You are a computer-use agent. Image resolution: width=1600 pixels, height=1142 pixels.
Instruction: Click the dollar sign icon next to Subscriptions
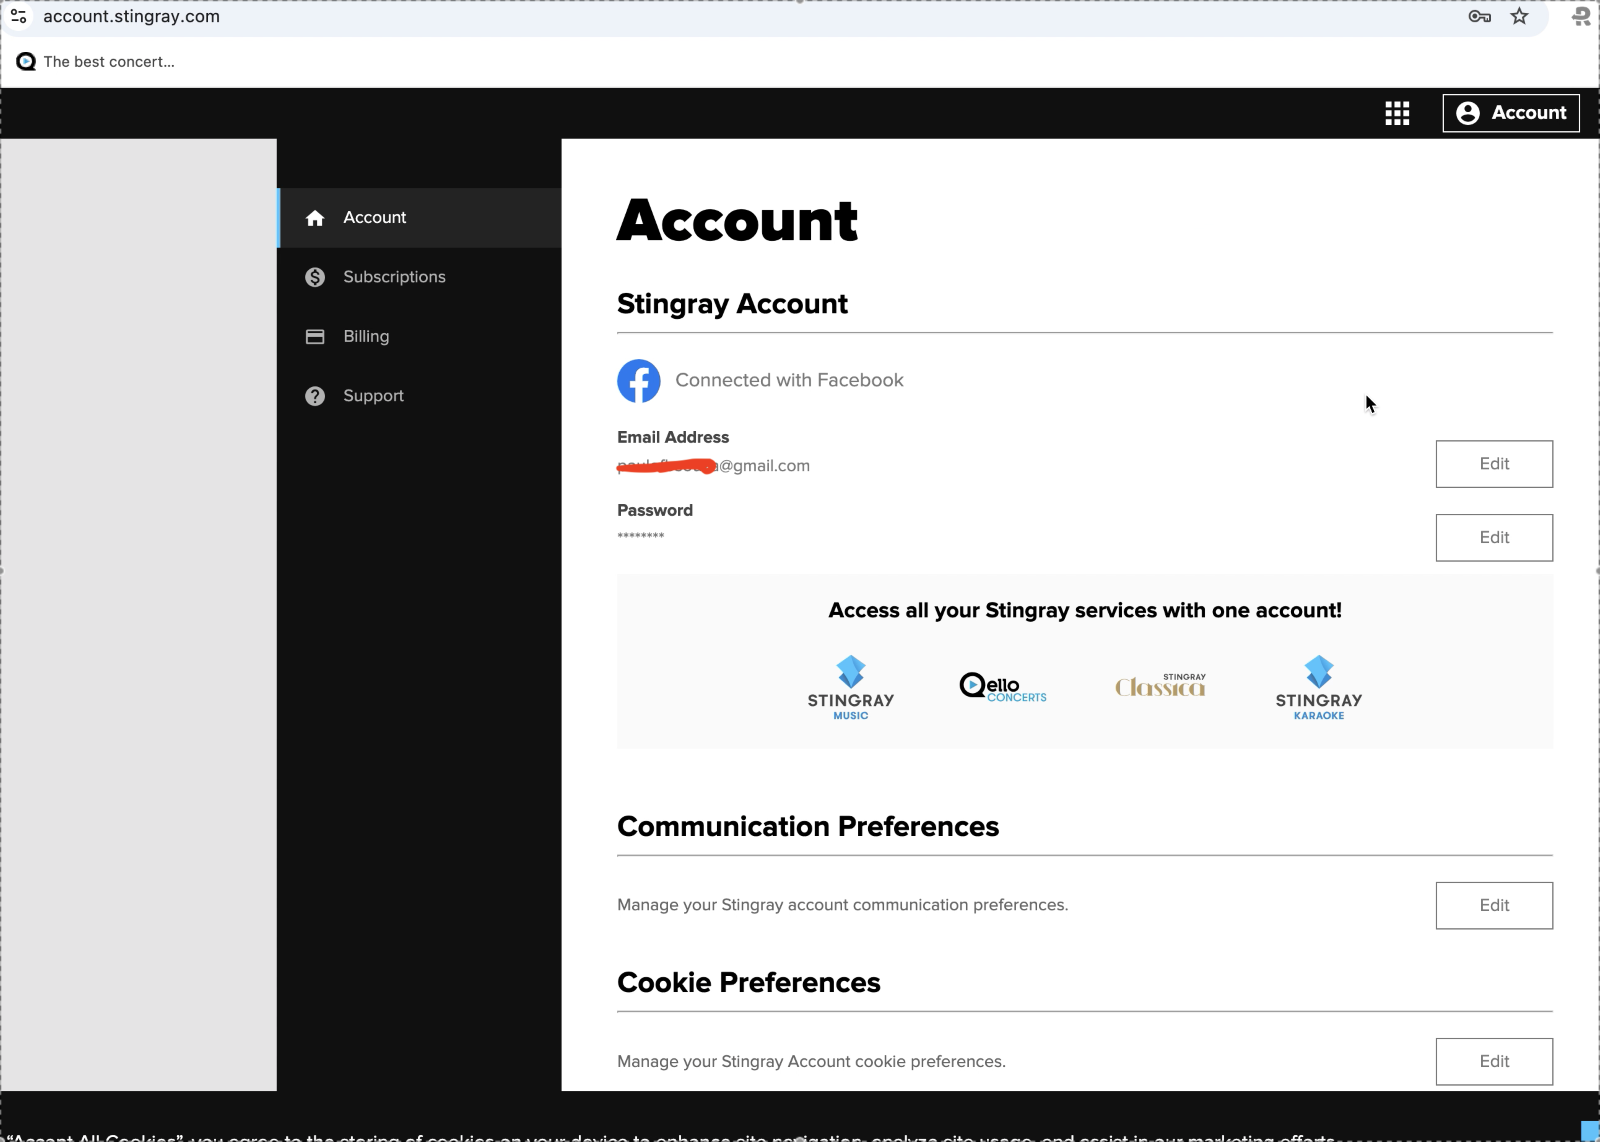coord(314,277)
